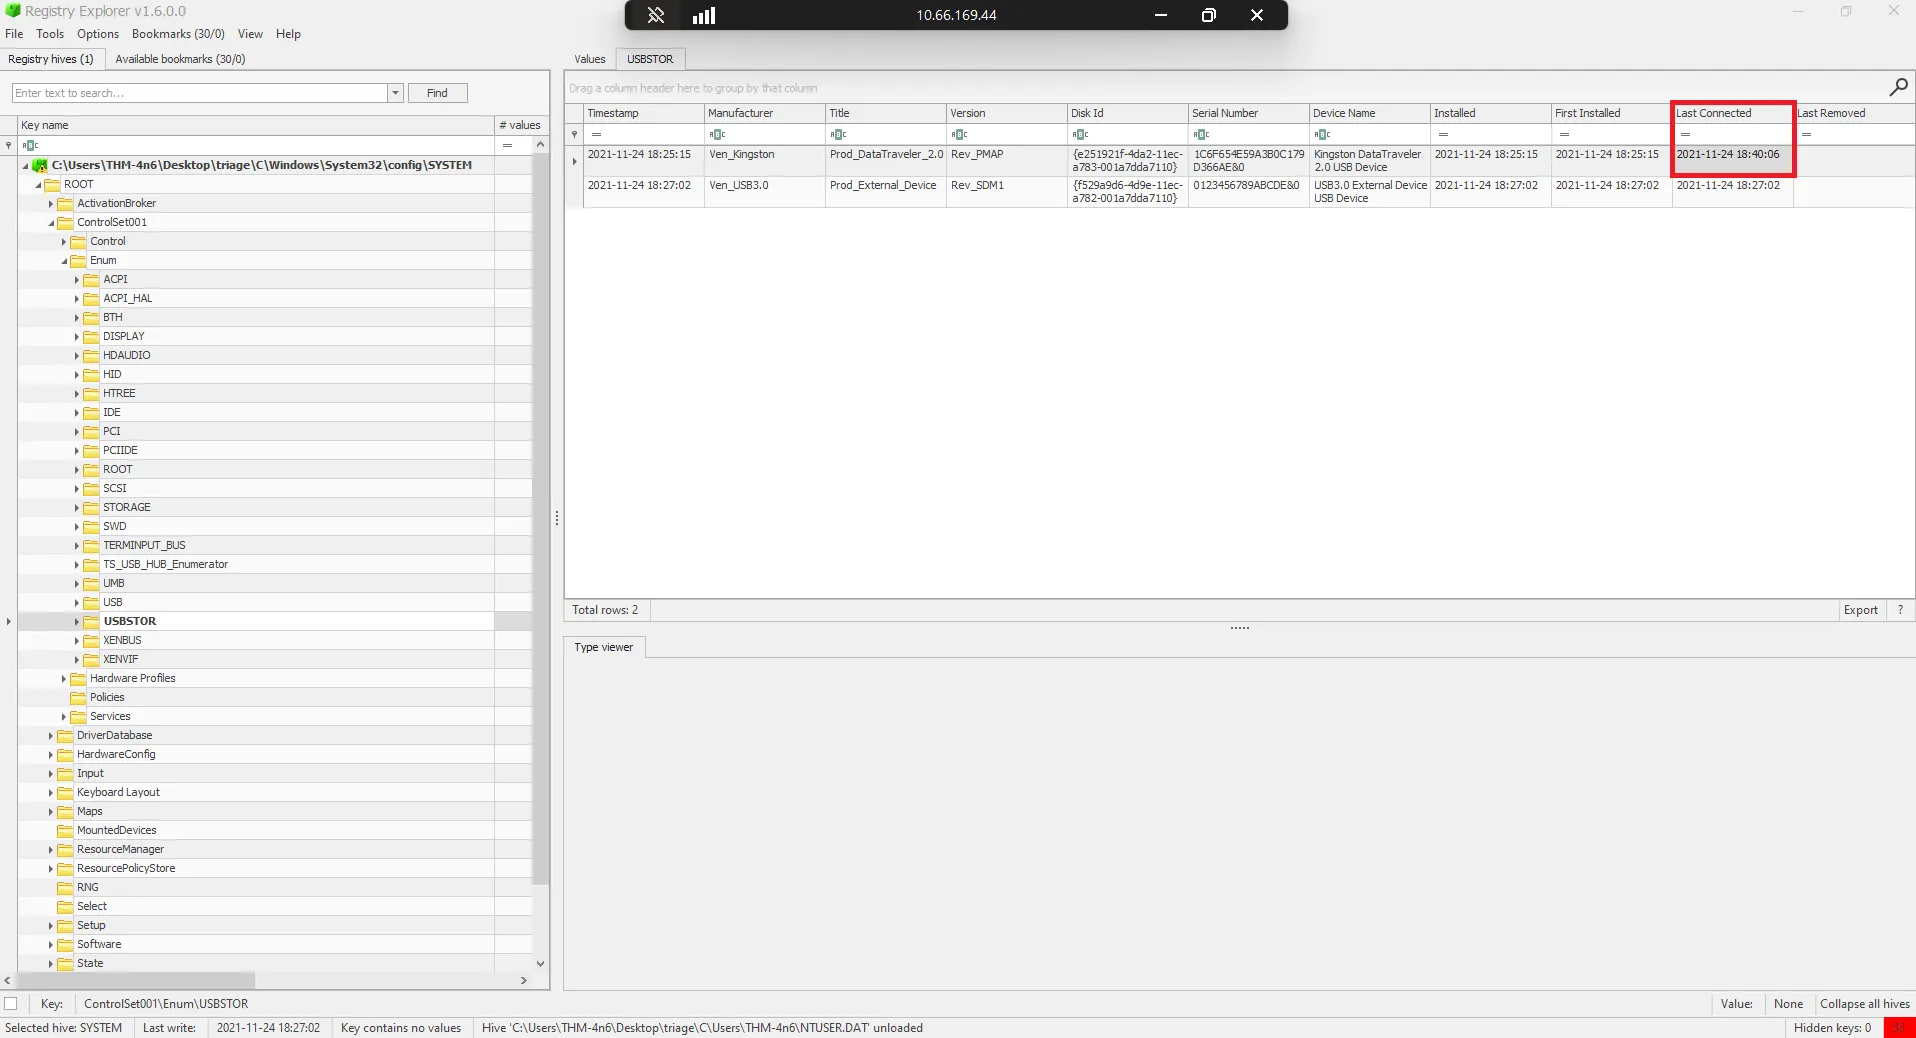The width and height of the screenshot is (1916, 1038).
Task: Click the Timestamp column filter operator icon
Action: 596,134
